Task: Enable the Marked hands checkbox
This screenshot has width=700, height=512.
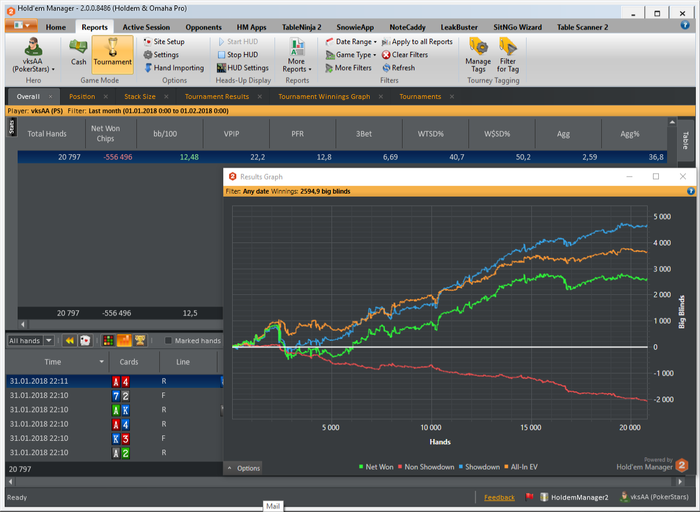Action: (168, 341)
